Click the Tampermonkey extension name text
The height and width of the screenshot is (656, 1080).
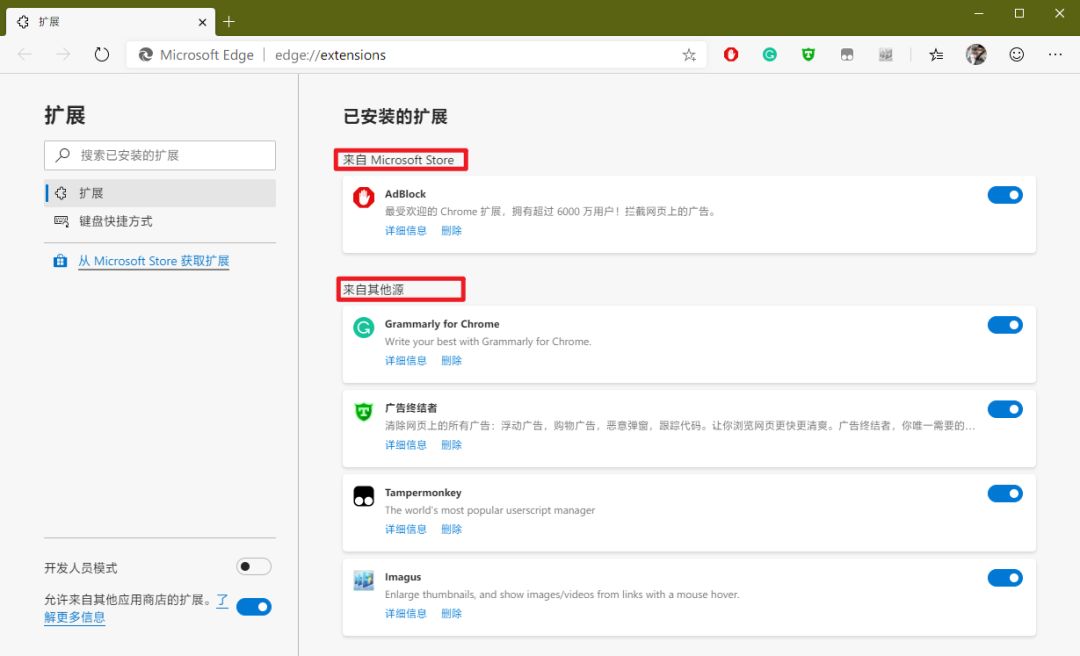[x=423, y=493]
